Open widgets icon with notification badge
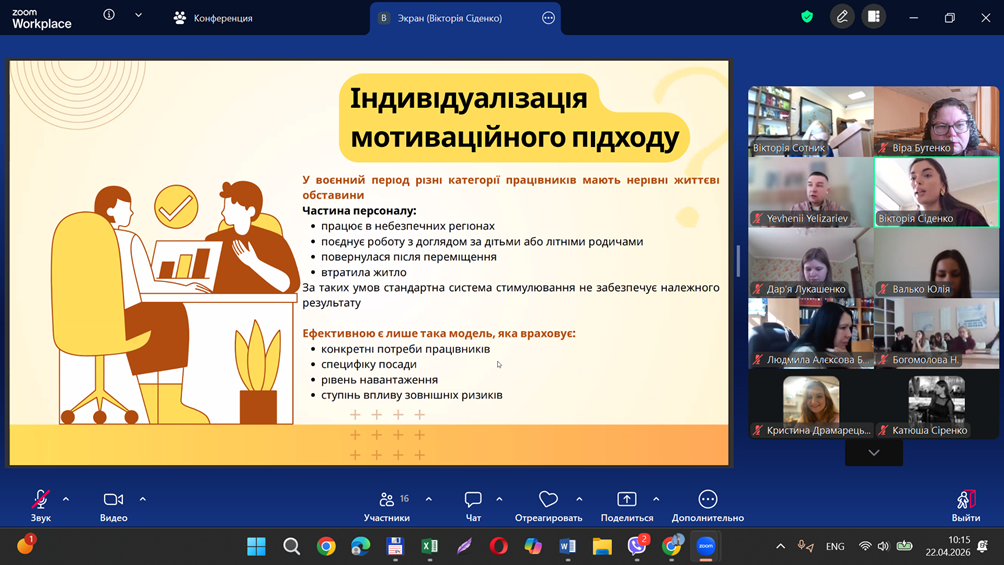 tap(26, 545)
